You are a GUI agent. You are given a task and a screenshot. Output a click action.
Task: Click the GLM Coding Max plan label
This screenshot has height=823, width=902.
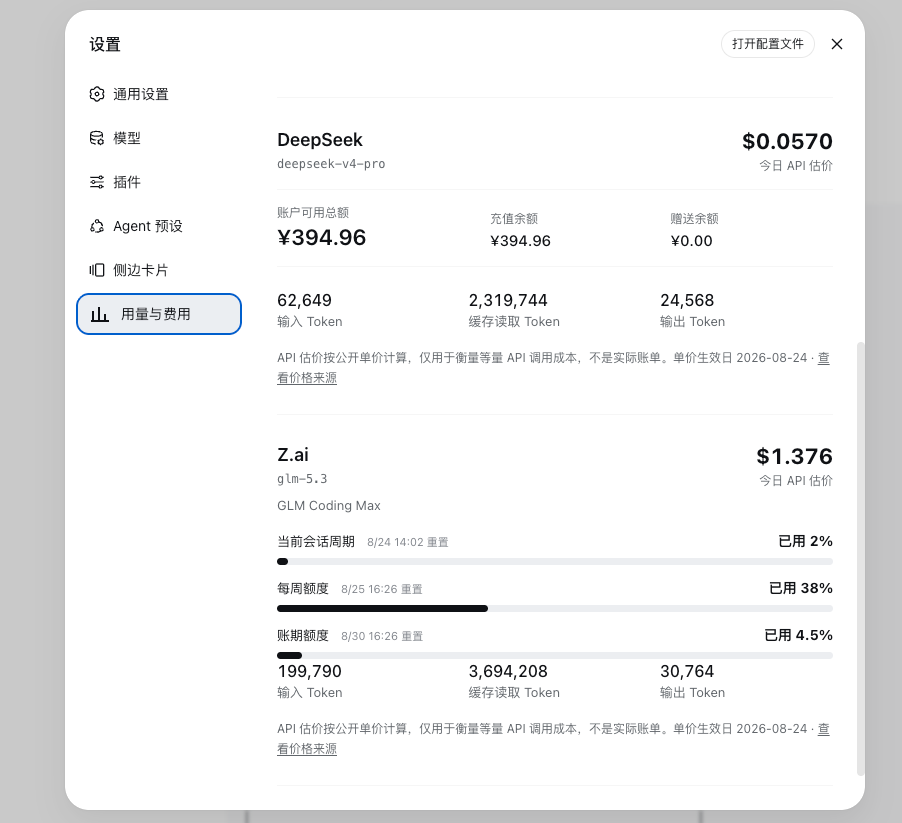pyautogui.click(x=328, y=506)
